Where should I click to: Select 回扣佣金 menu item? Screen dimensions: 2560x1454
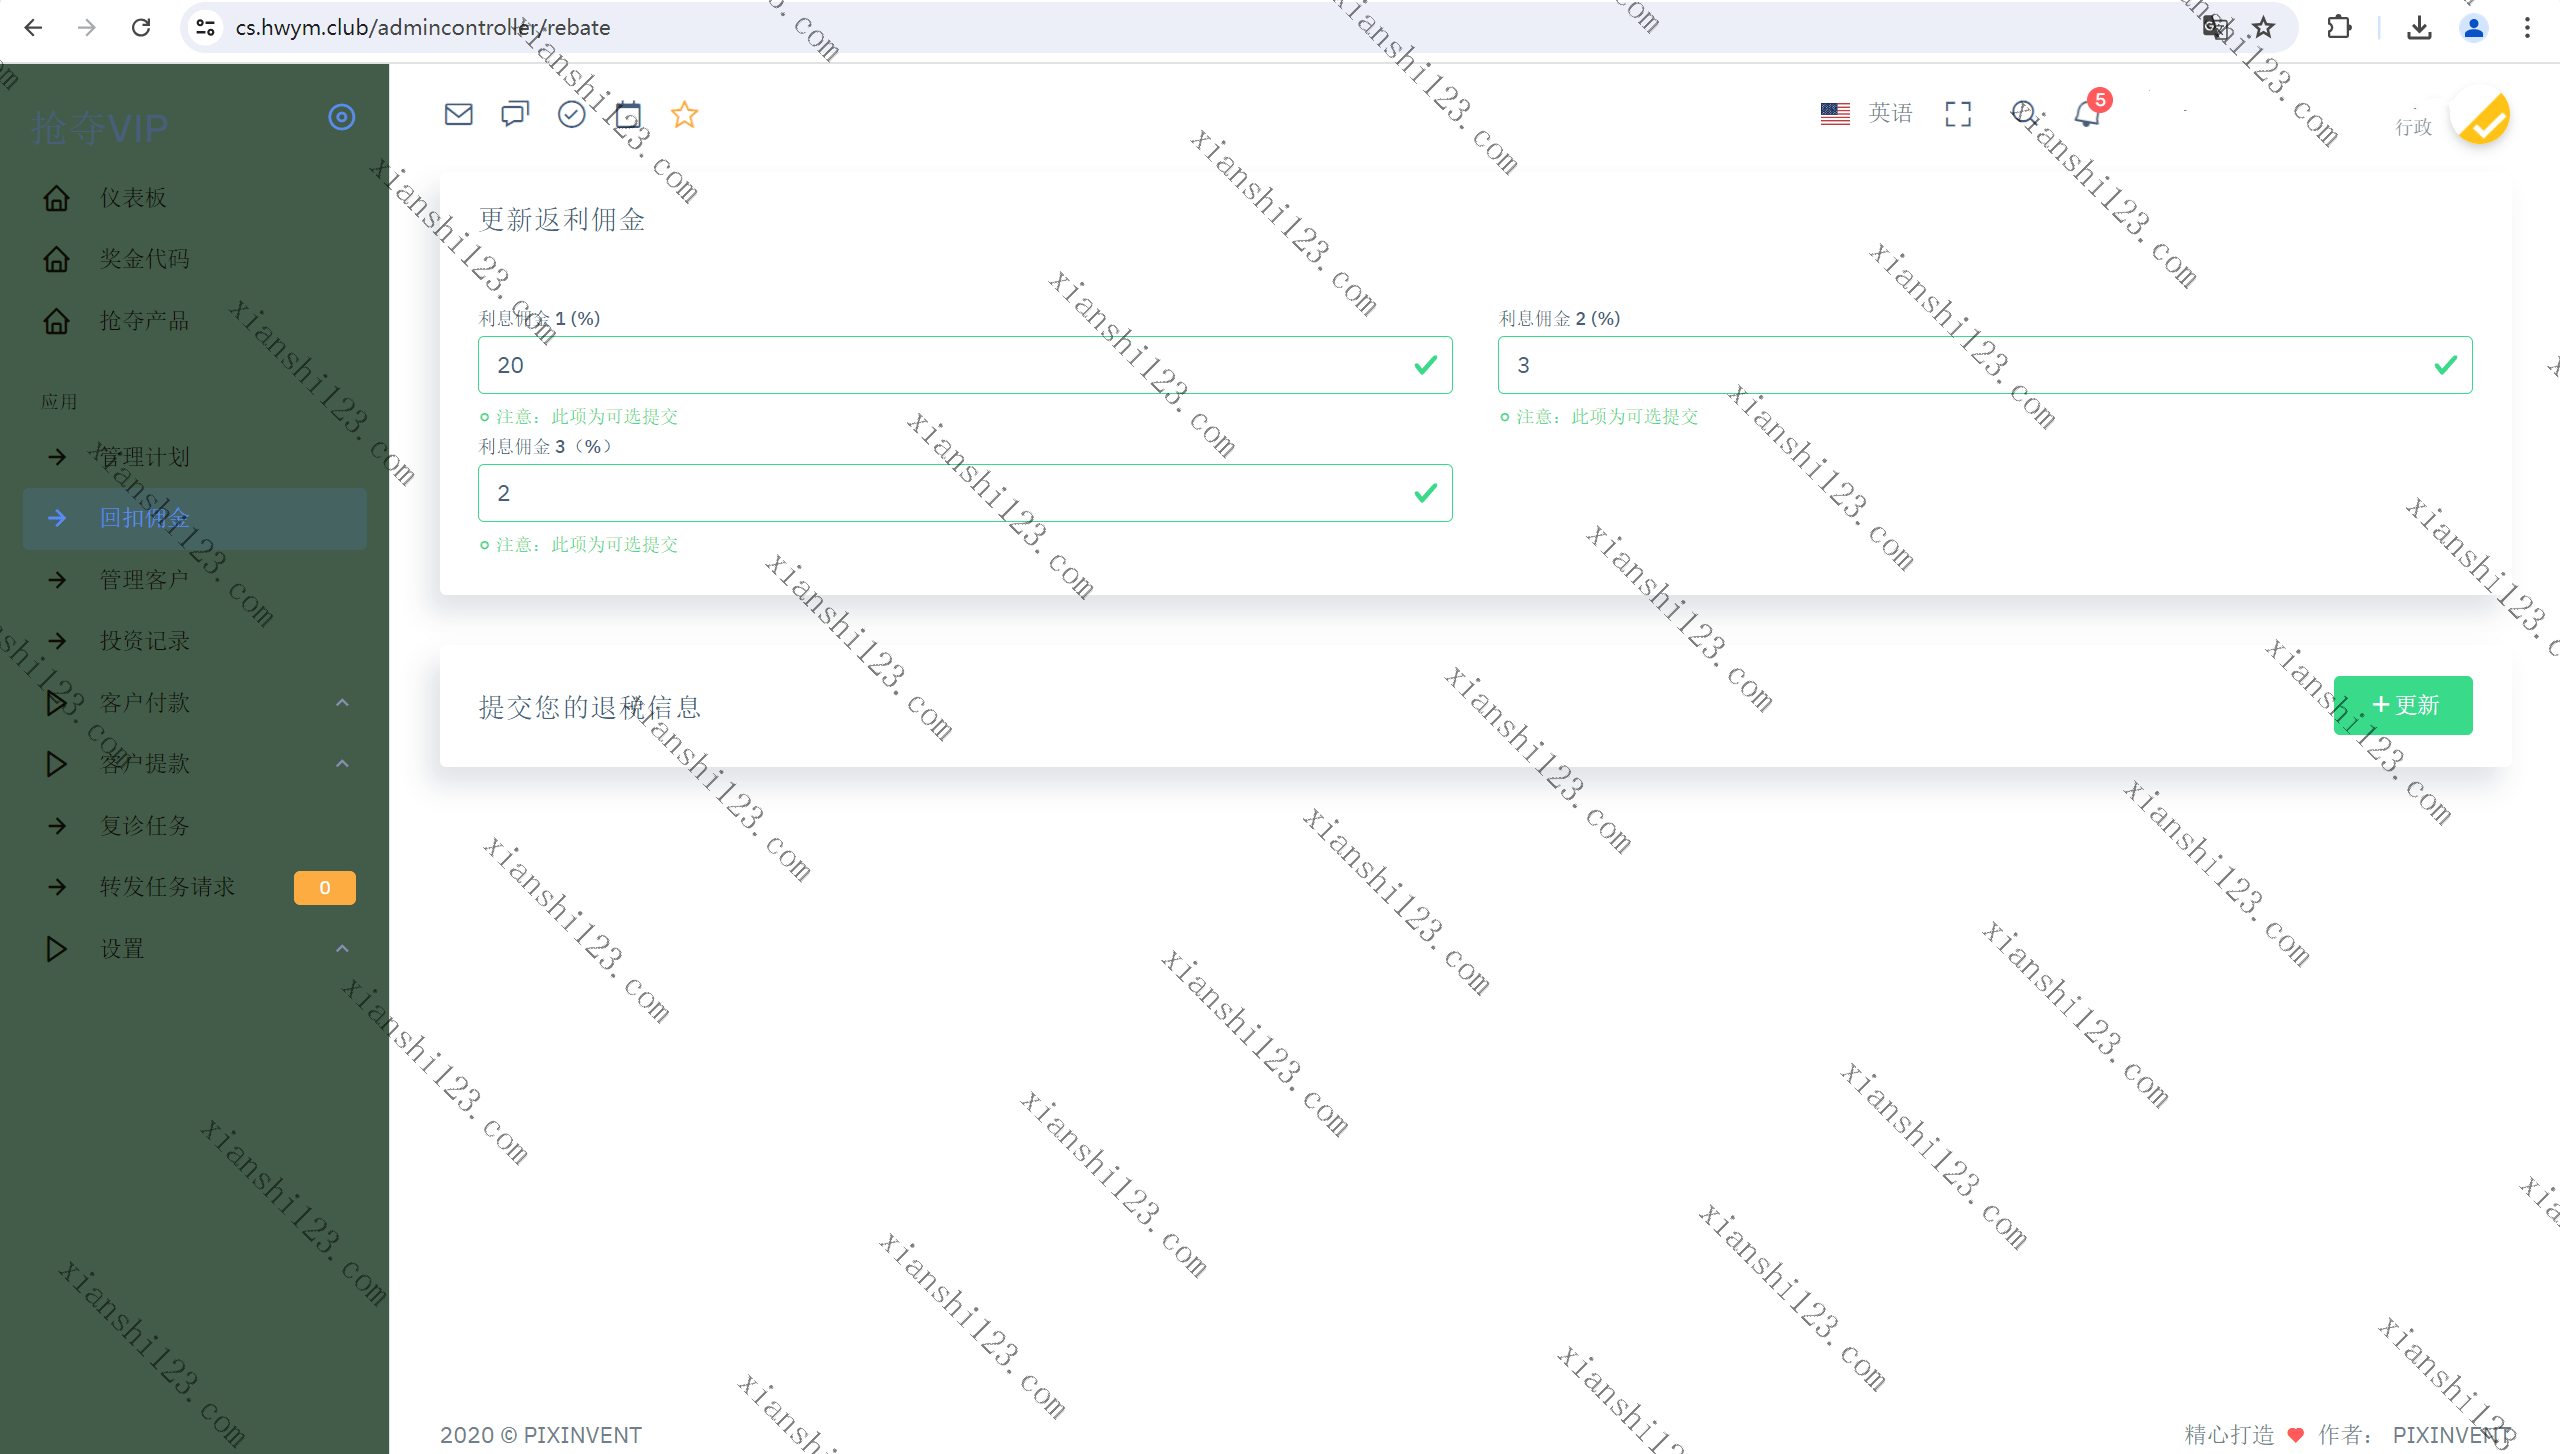[x=195, y=518]
